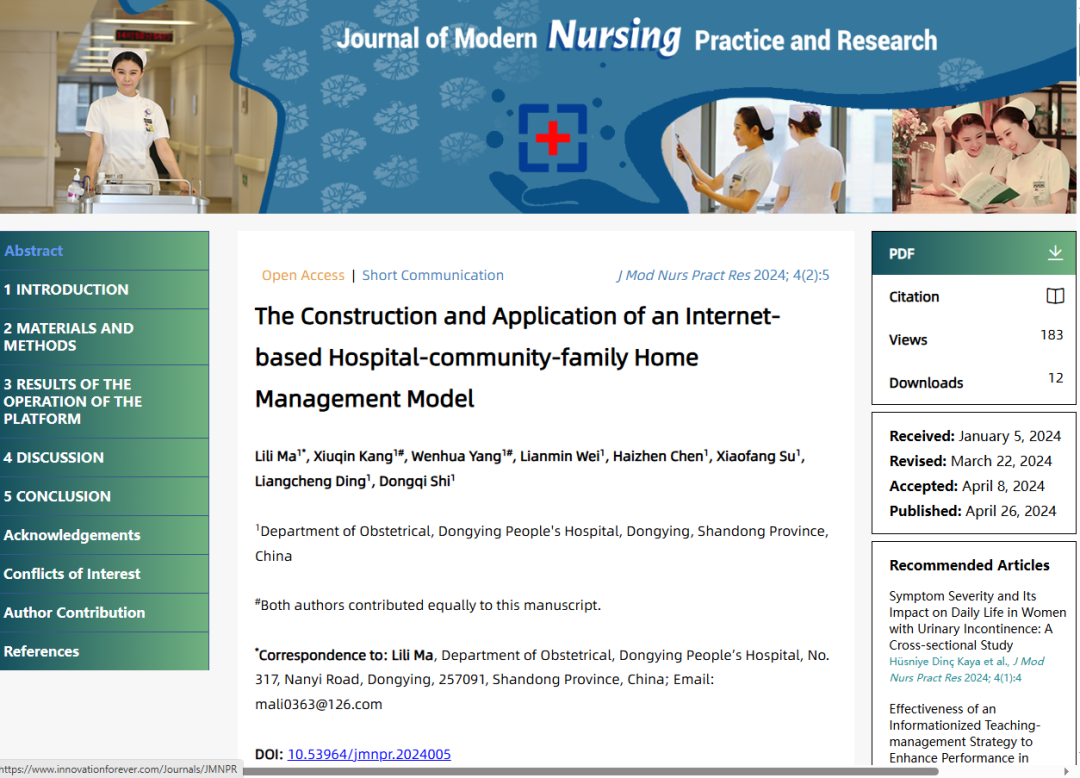
Task: Jump to 1 Introduction section
Action: tap(104, 290)
